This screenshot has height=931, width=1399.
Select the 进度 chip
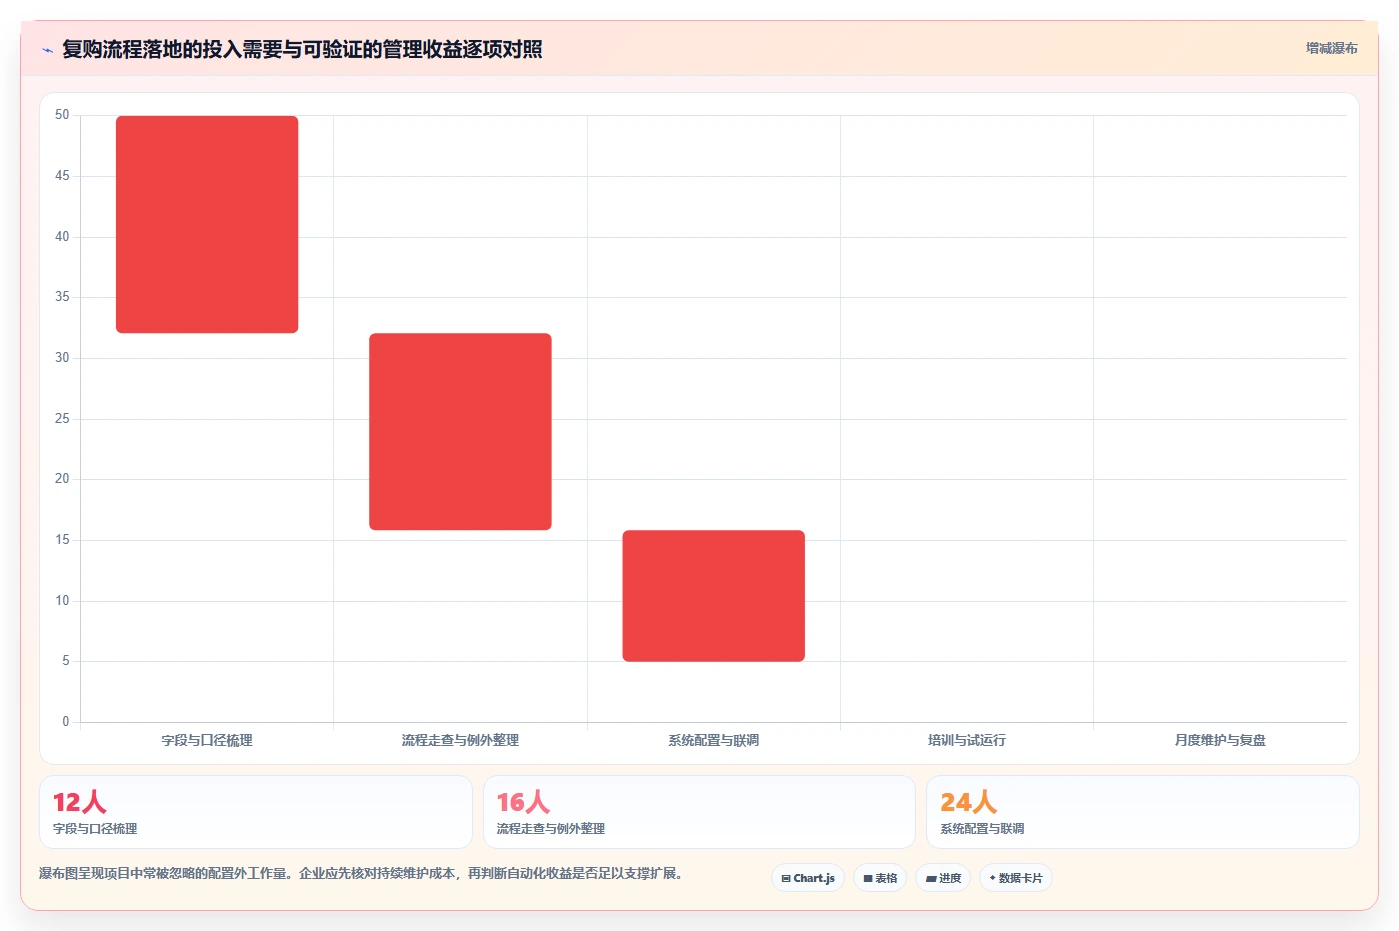tap(943, 878)
